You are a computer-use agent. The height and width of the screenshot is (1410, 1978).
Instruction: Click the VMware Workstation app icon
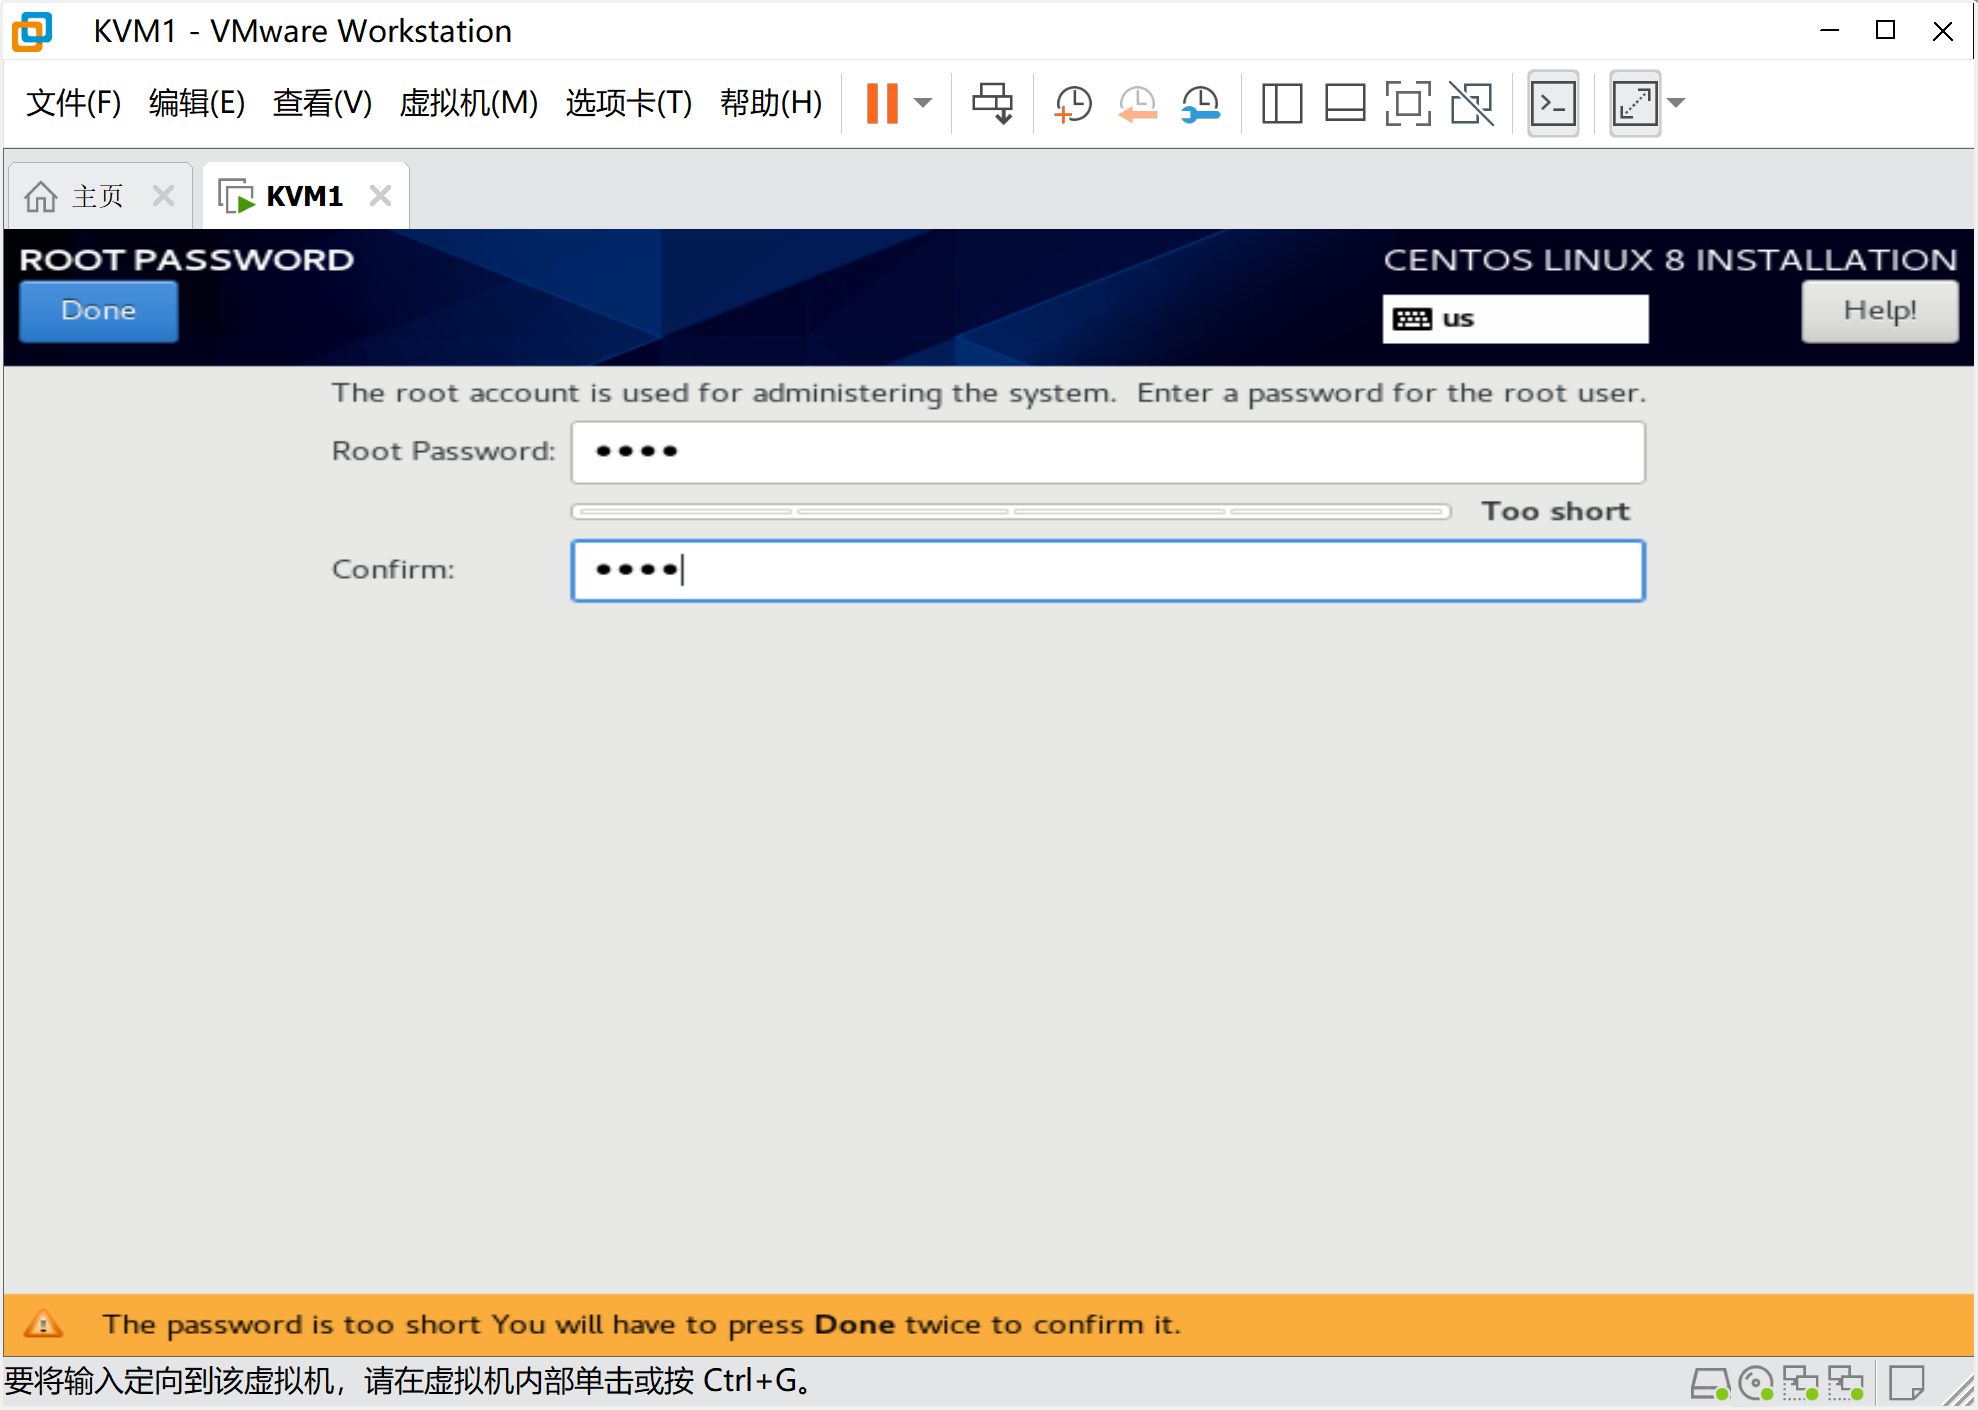click(33, 31)
